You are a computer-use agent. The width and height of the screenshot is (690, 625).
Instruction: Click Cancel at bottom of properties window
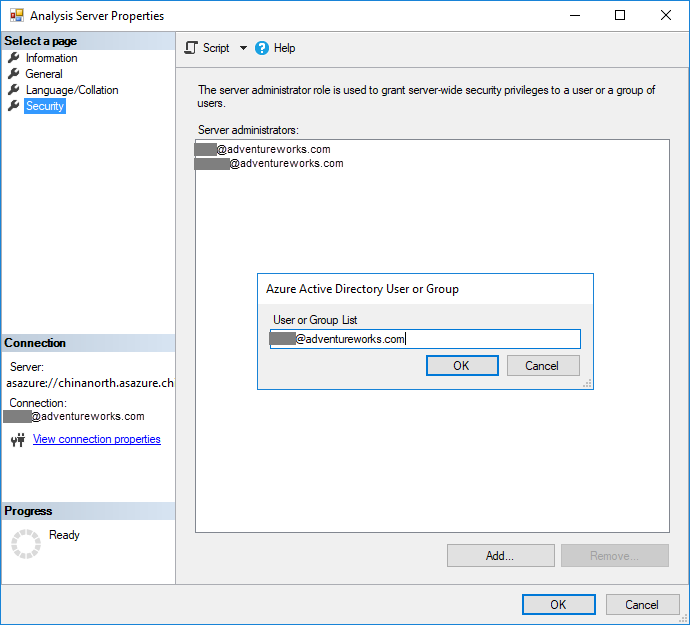(x=642, y=604)
